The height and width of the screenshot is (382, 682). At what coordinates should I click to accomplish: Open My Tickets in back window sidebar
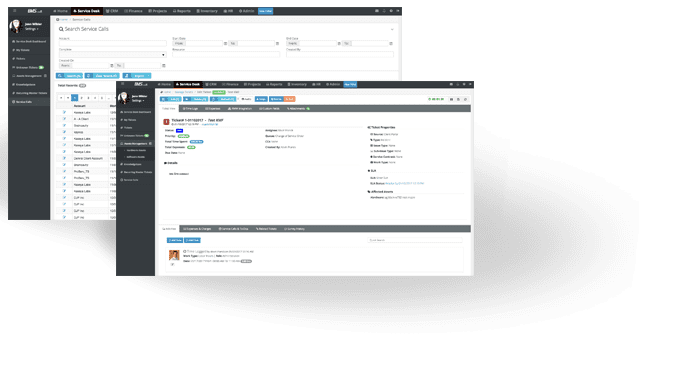pyautogui.click(x=21, y=50)
